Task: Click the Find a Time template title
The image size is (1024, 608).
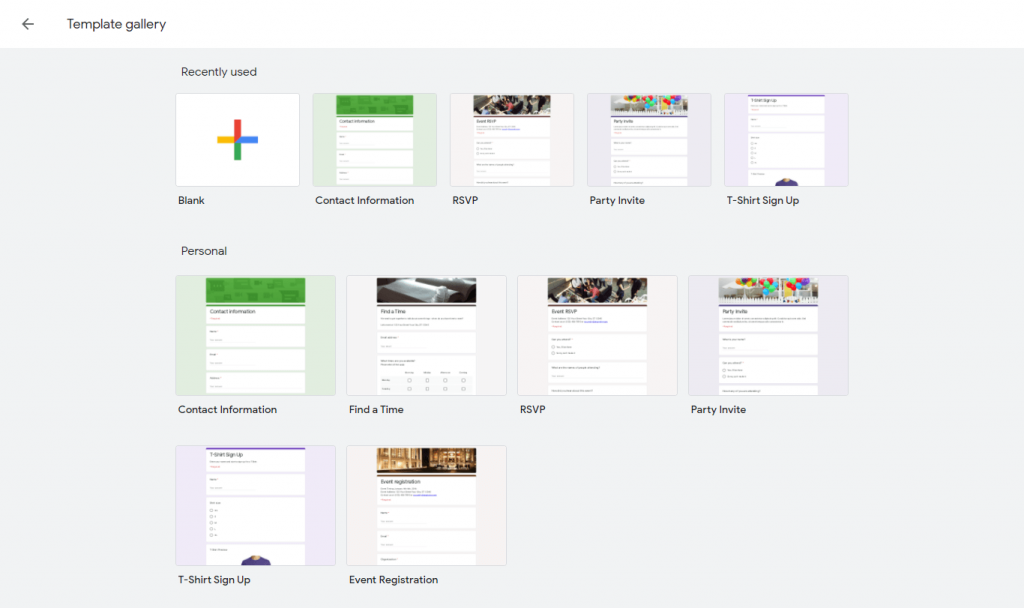Action: click(376, 409)
